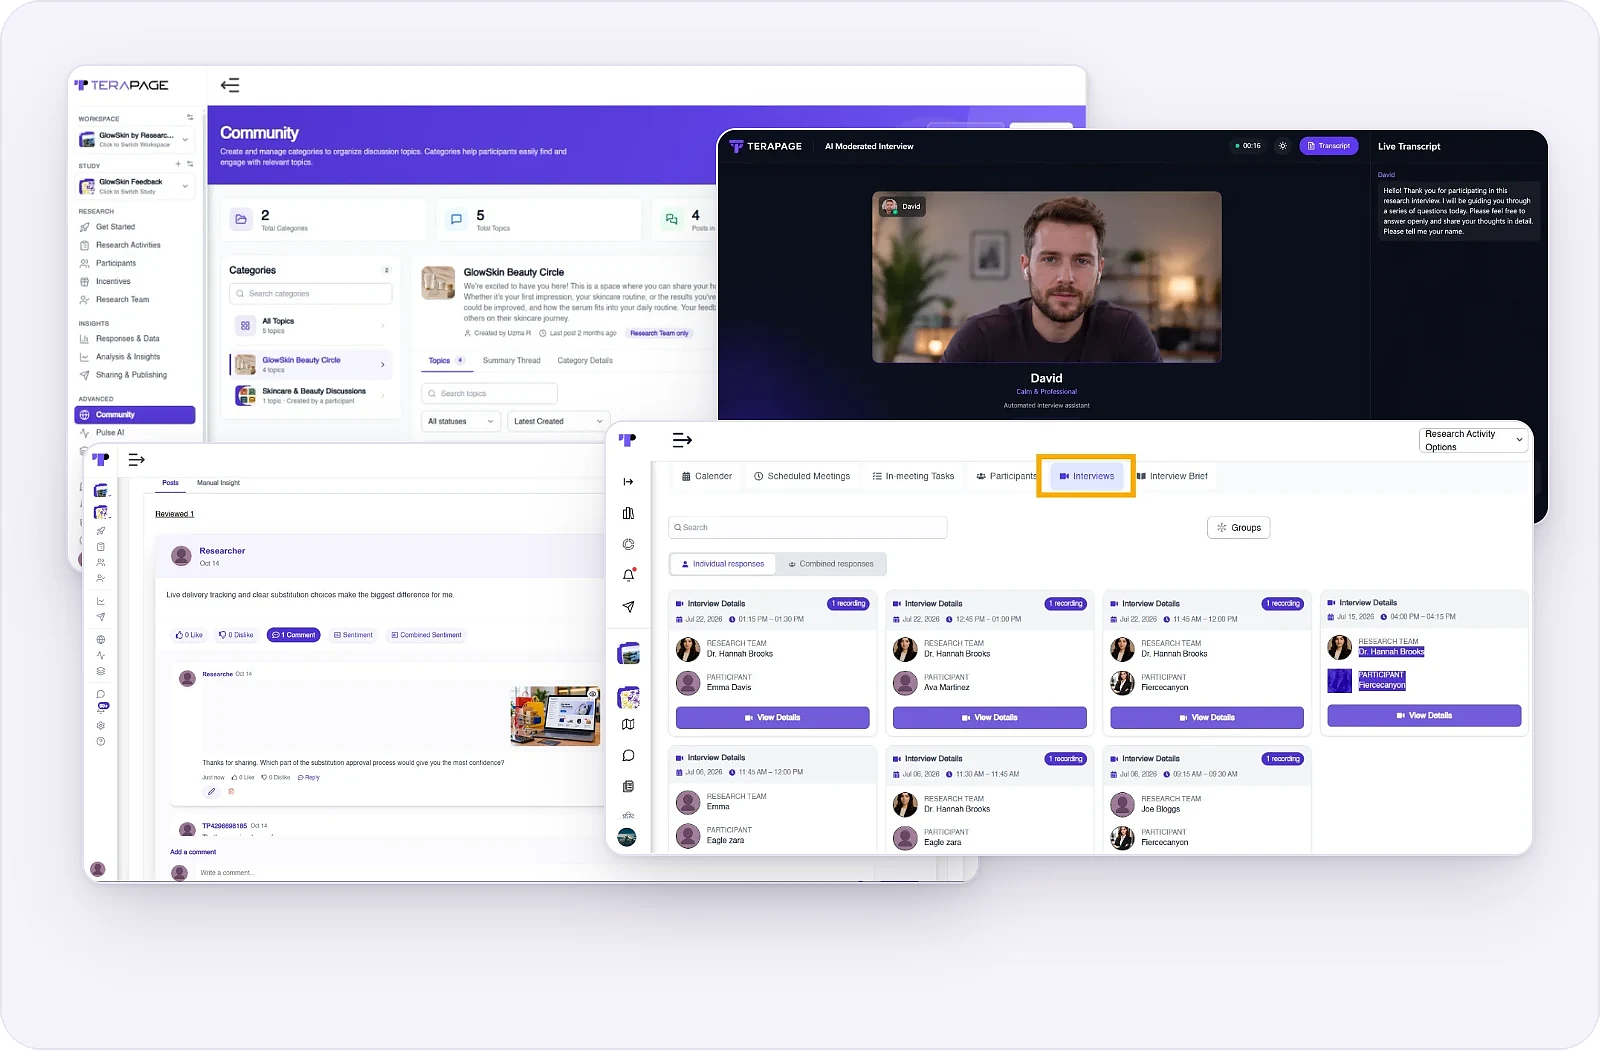Open Latest Created sort dropdown

coord(558,421)
